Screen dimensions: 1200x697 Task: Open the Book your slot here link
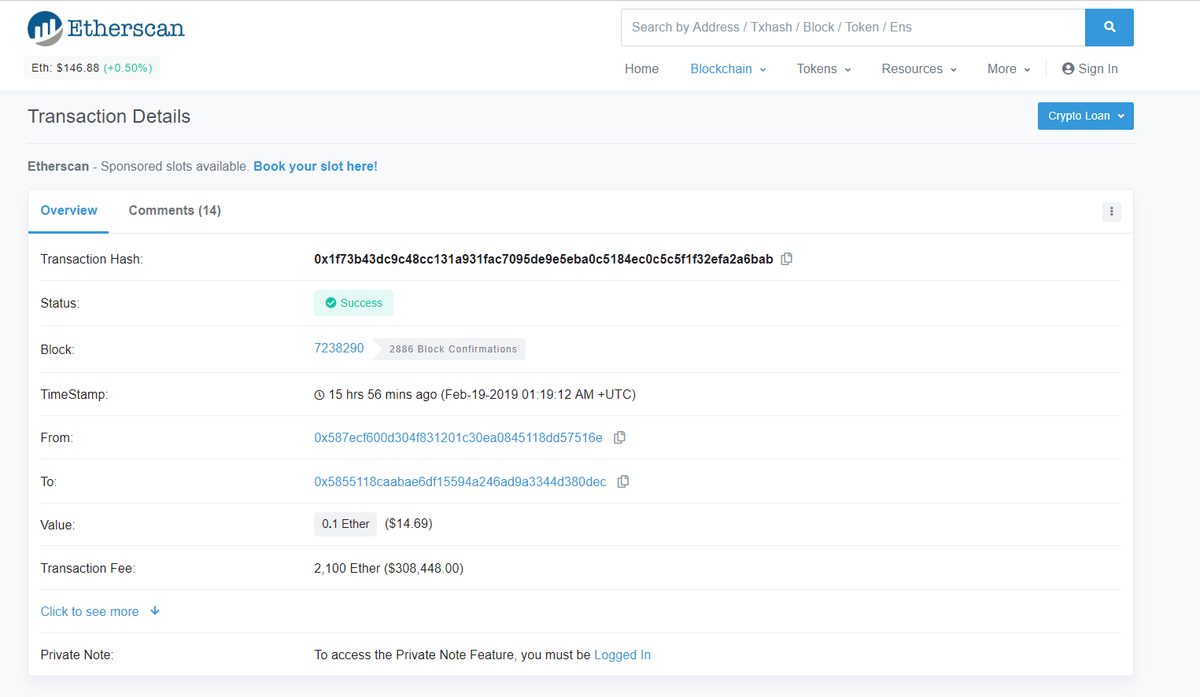click(x=315, y=166)
